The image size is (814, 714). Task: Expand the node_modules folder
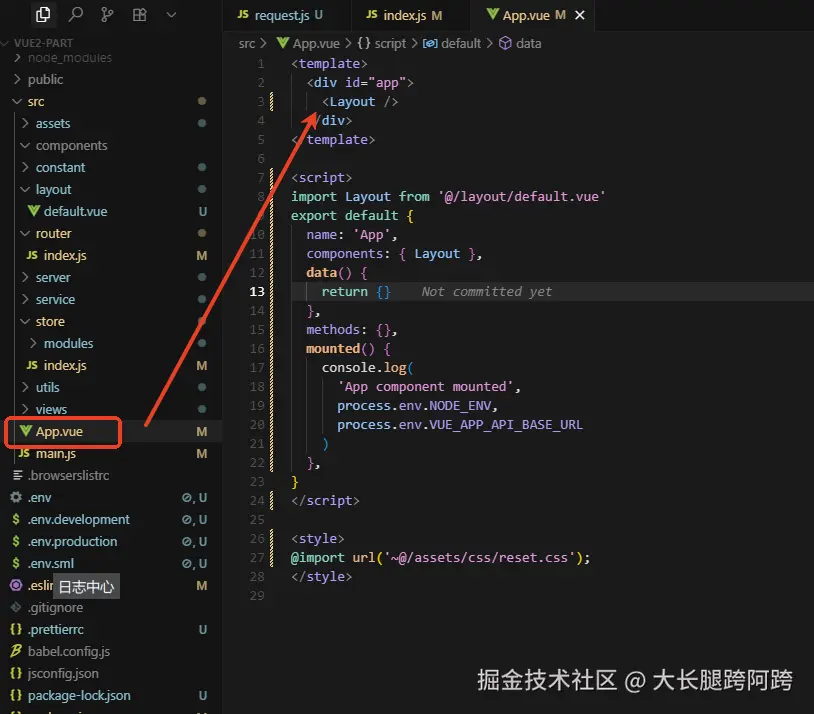(x=70, y=58)
